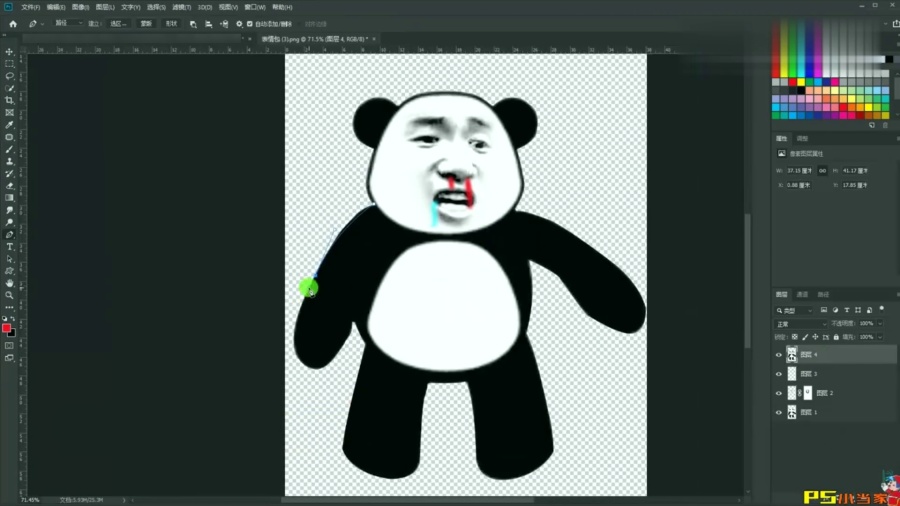Select the Frame tool
Image resolution: width=900 pixels, height=506 pixels.
9,112
